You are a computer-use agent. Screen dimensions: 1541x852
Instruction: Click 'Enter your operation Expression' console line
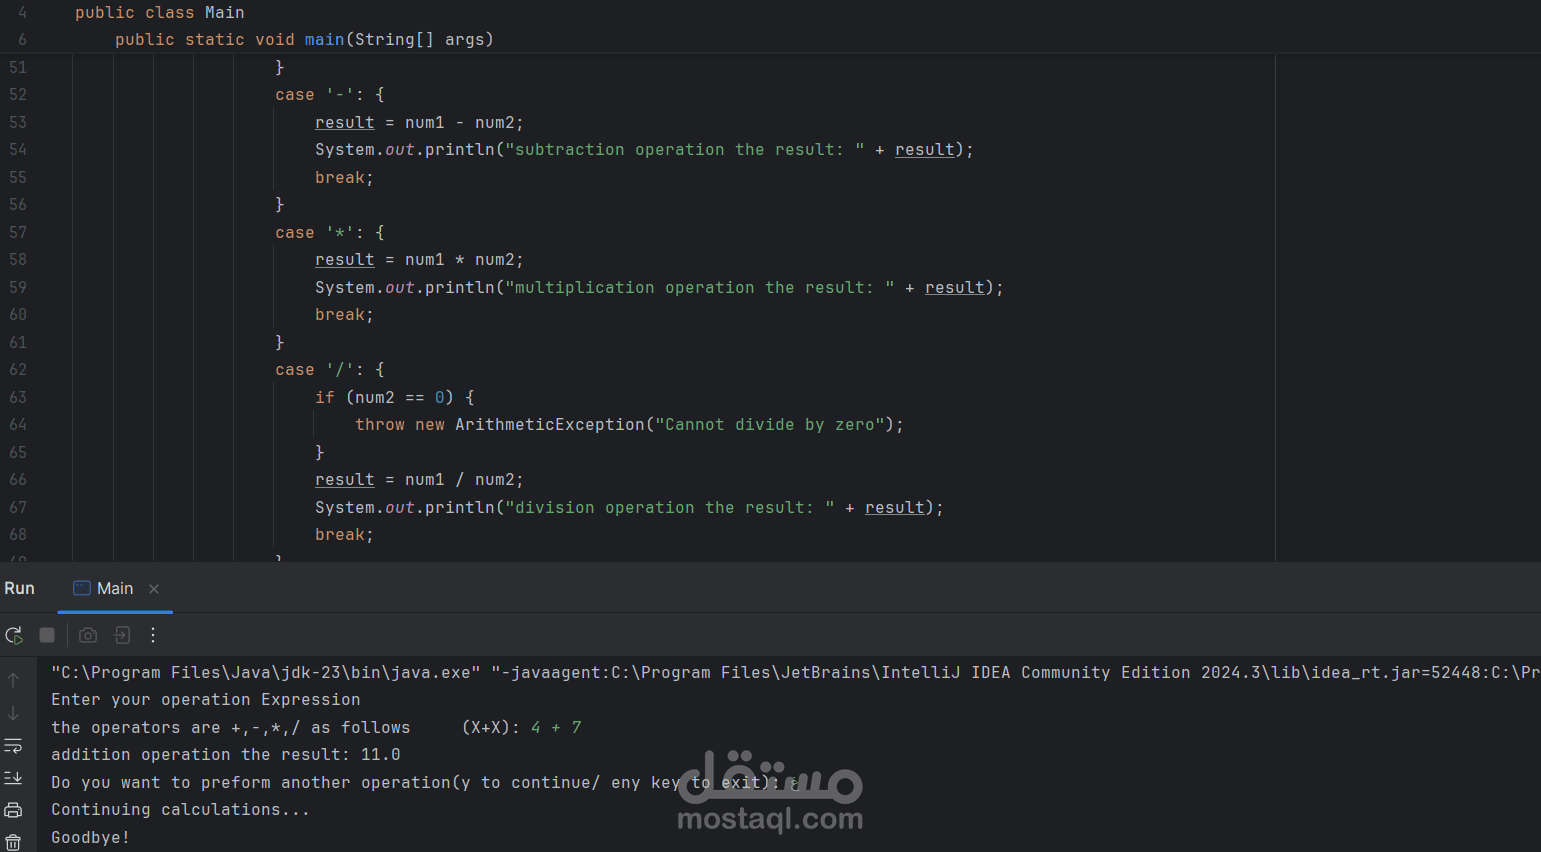[206, 700]
